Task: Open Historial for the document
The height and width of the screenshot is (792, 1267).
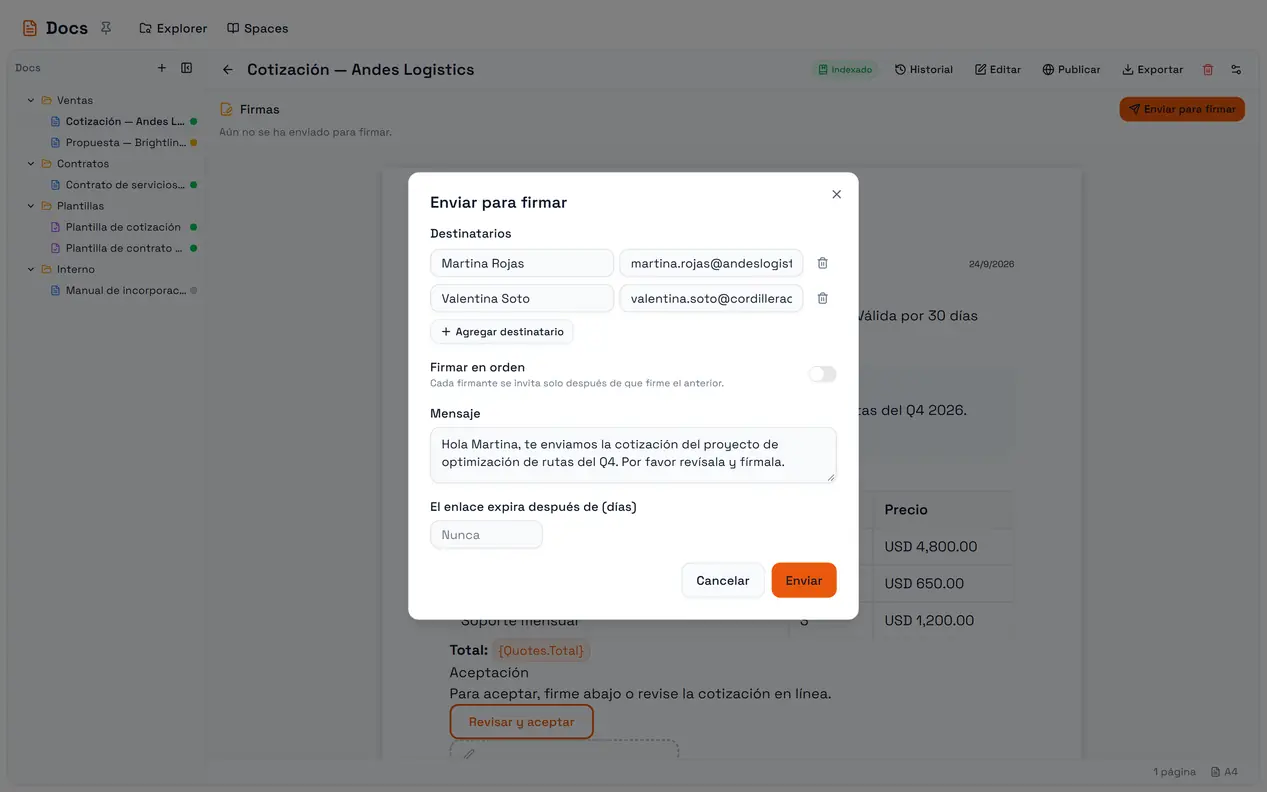Action: (x=924, y=70)
